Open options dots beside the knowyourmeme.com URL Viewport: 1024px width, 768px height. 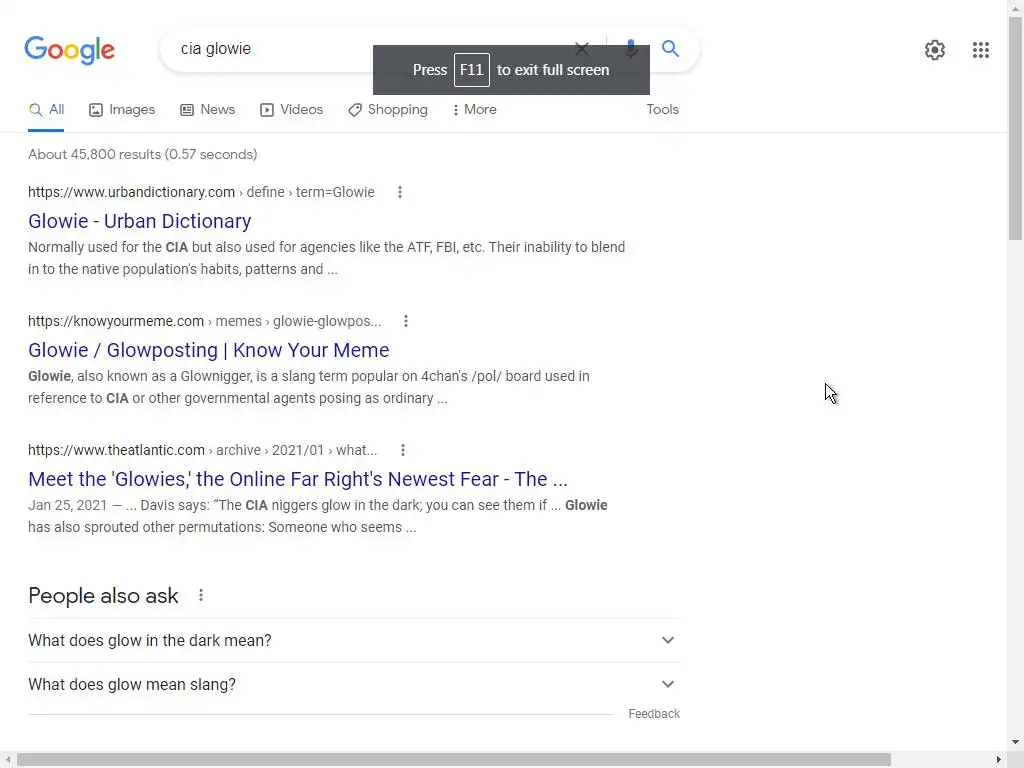click(x=406, y=321)
